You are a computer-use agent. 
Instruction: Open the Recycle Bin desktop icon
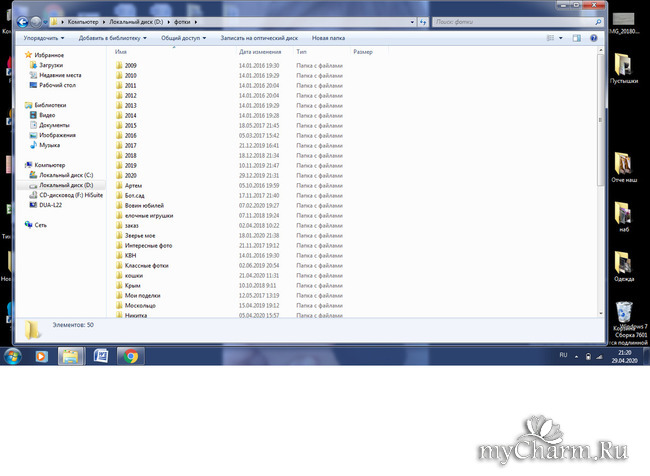(x=625, y=312)
